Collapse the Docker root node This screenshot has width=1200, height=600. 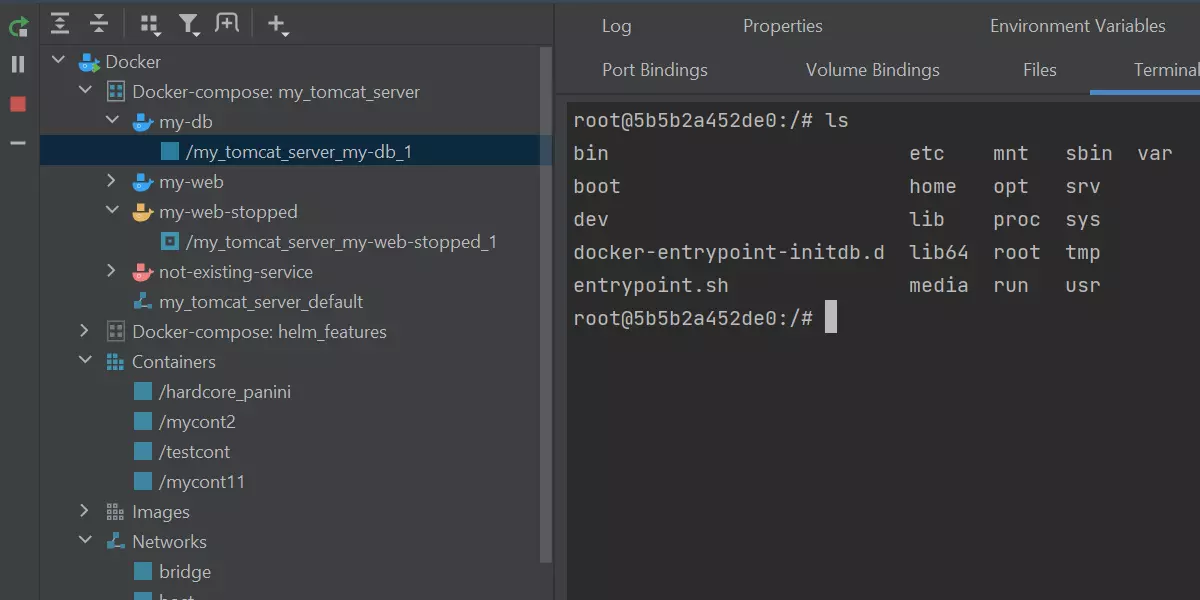[59, 61]
